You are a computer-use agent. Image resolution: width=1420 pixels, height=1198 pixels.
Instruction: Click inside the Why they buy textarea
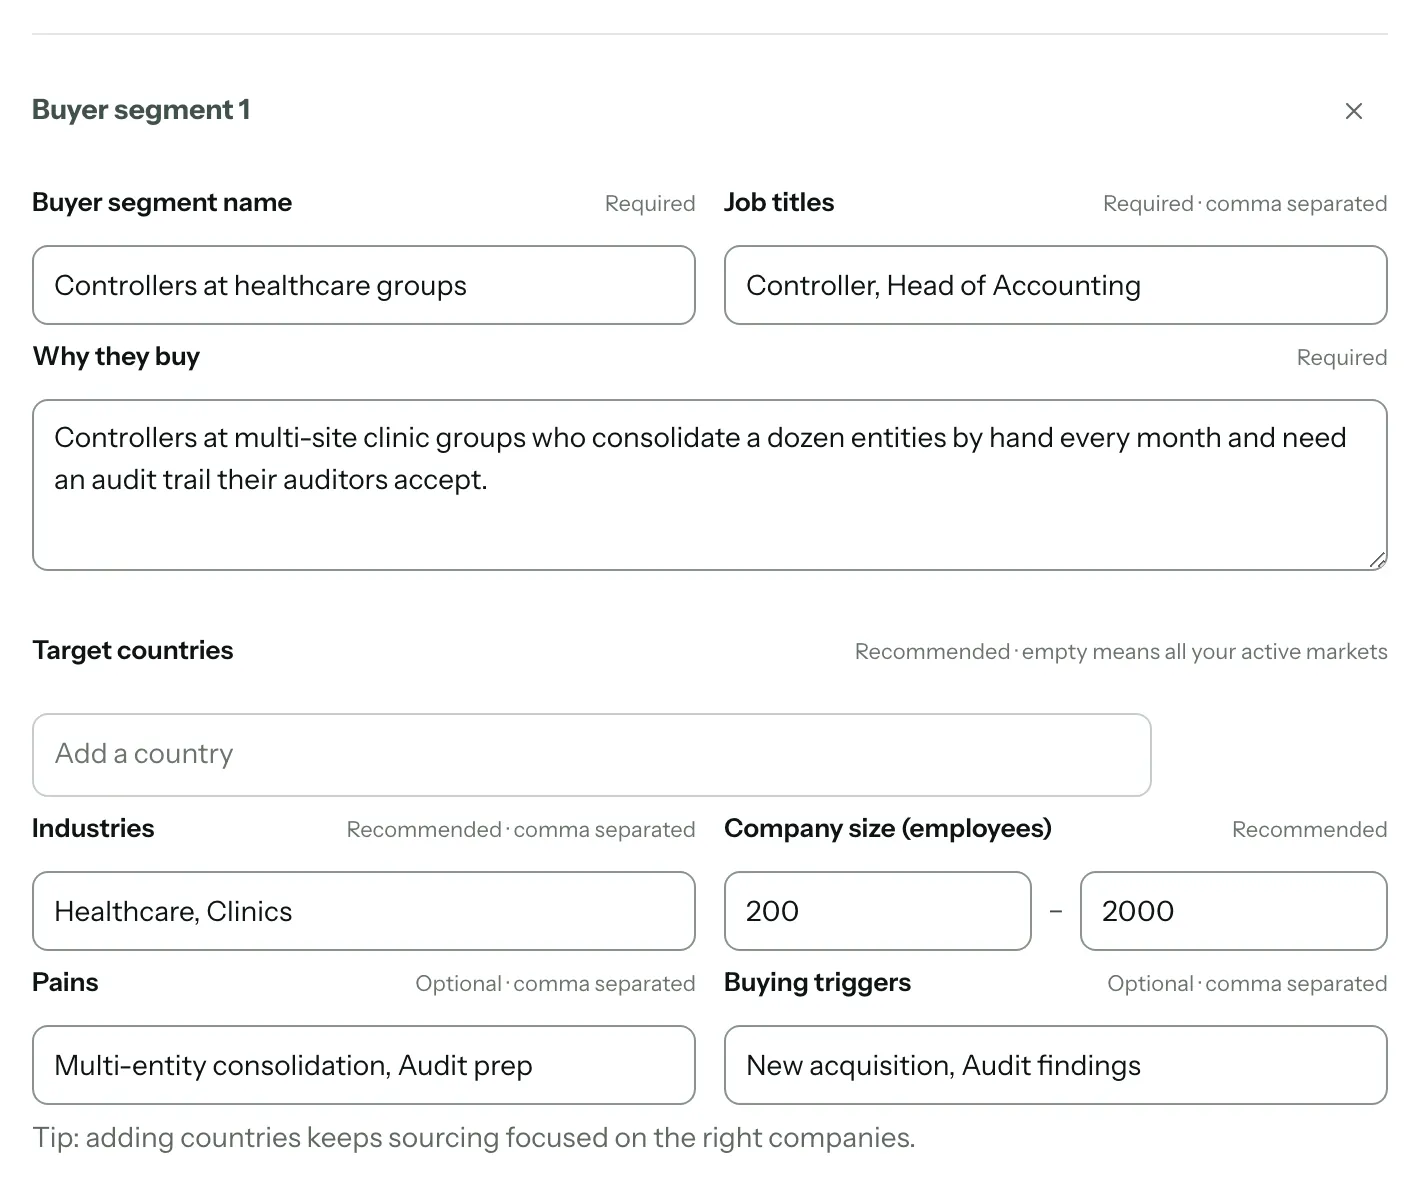pos(710,485)
